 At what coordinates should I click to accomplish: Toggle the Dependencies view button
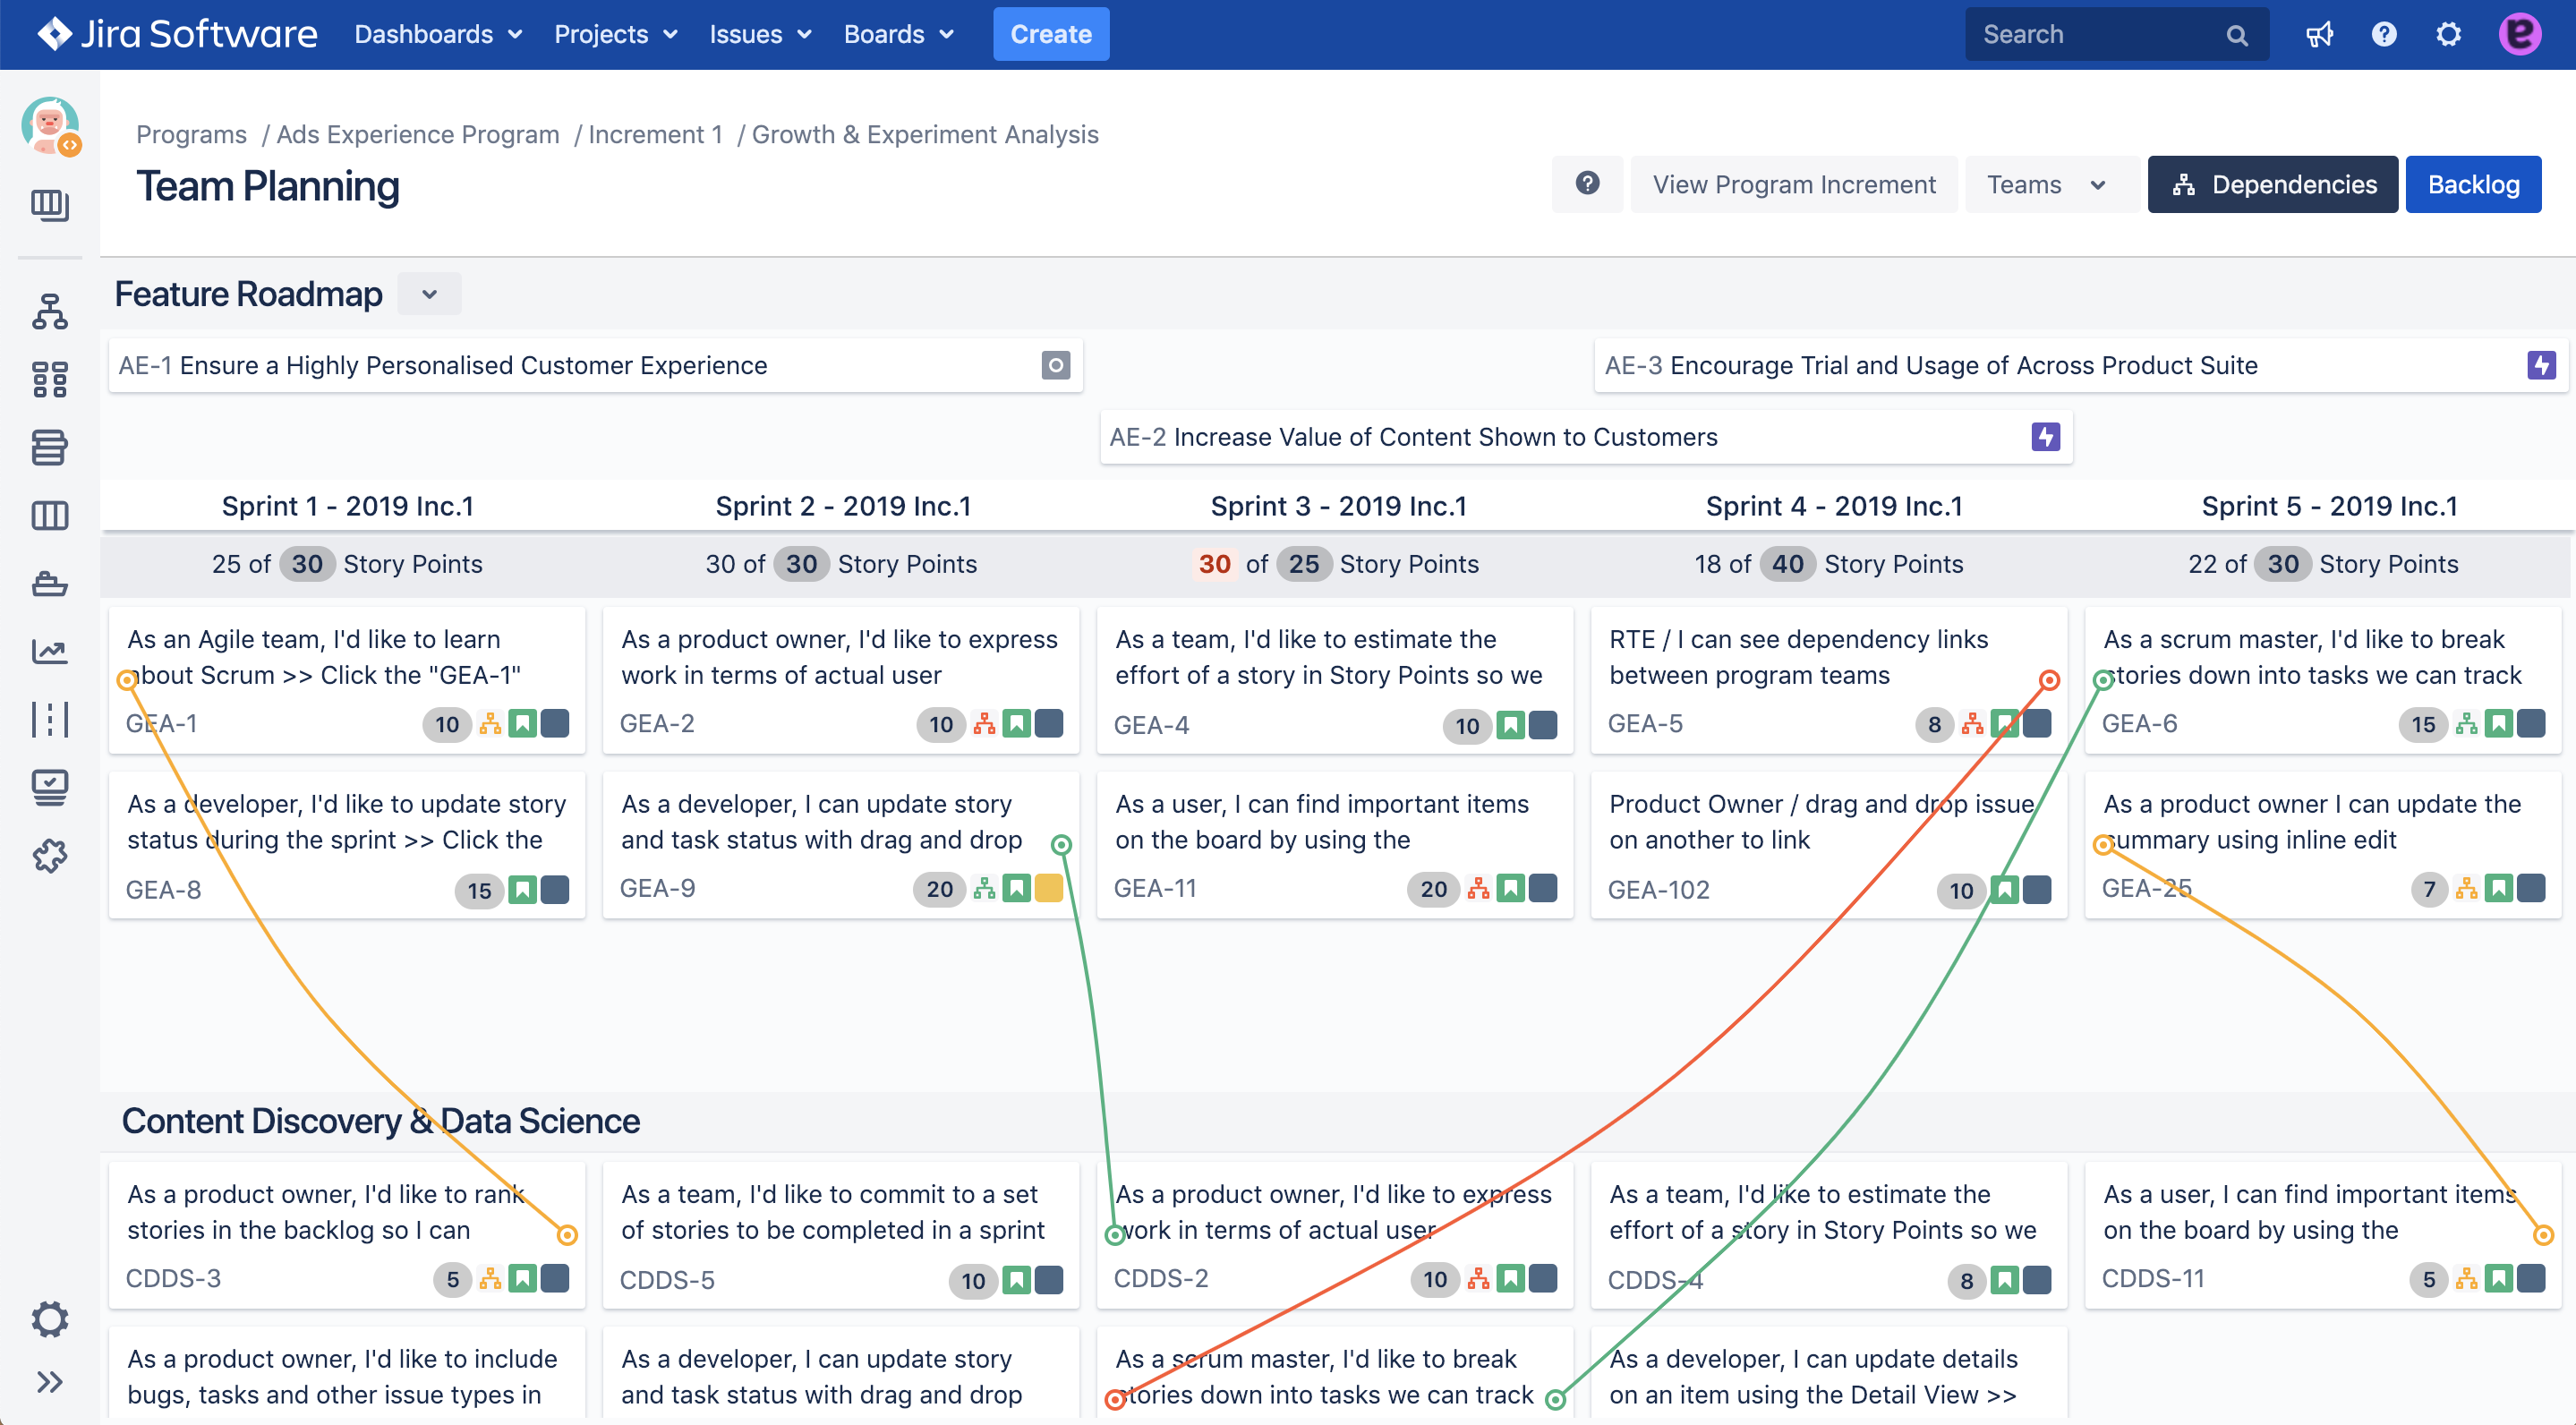pyautogui.click(x=2272, y=184)
